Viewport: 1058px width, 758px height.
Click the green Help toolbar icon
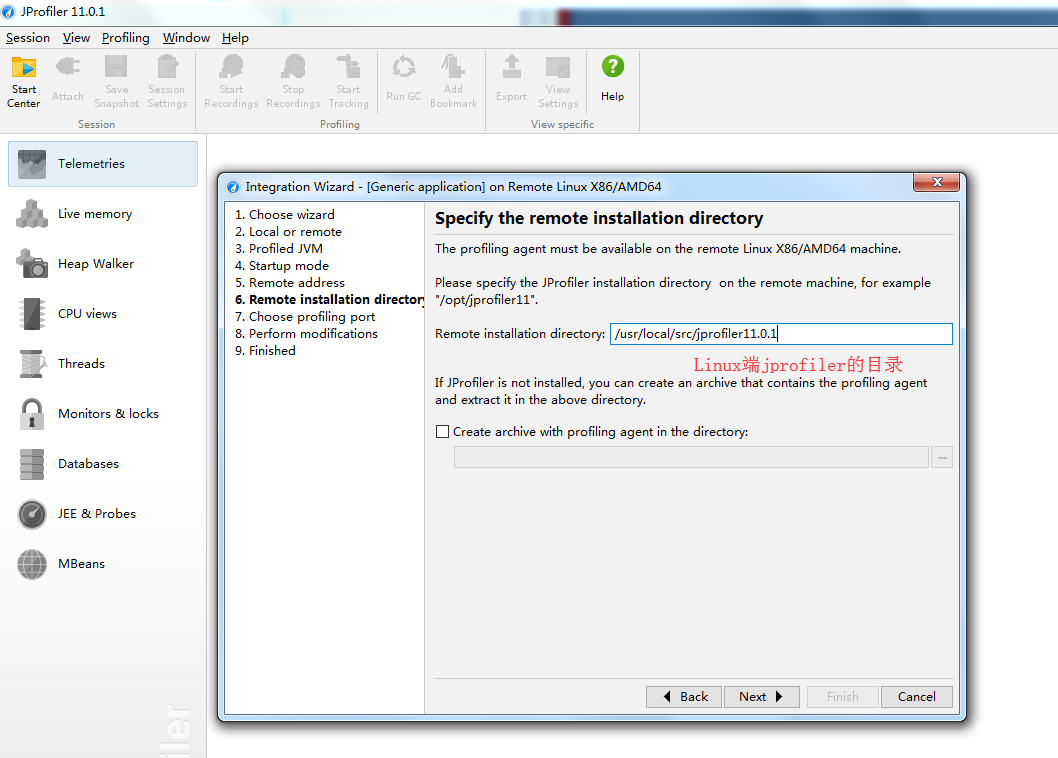pos(613,80)
